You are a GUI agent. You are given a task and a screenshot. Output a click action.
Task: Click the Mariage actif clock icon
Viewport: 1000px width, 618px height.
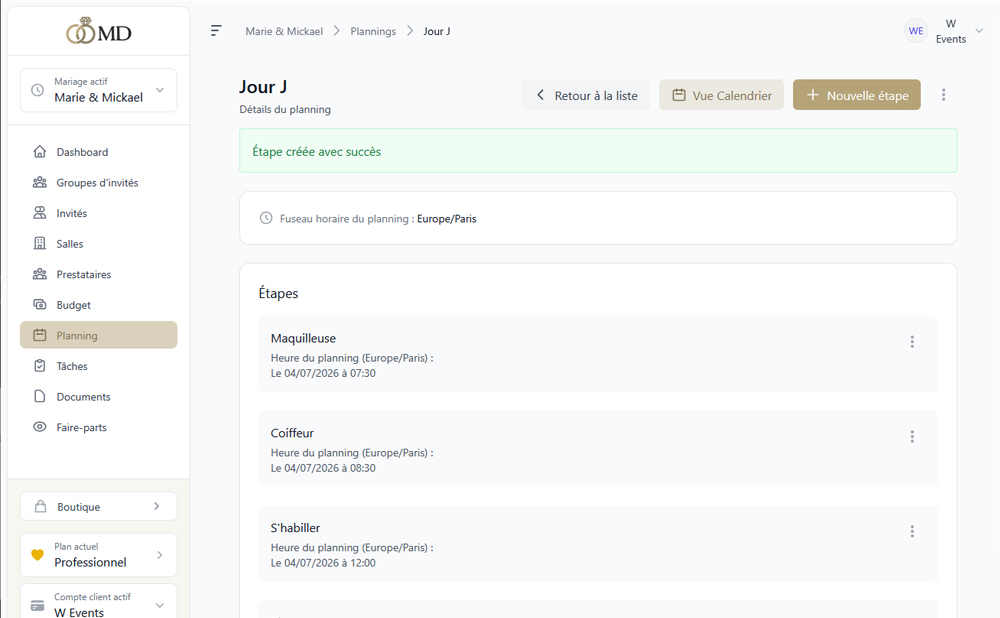pyautogui.click(x=38, y=90)
